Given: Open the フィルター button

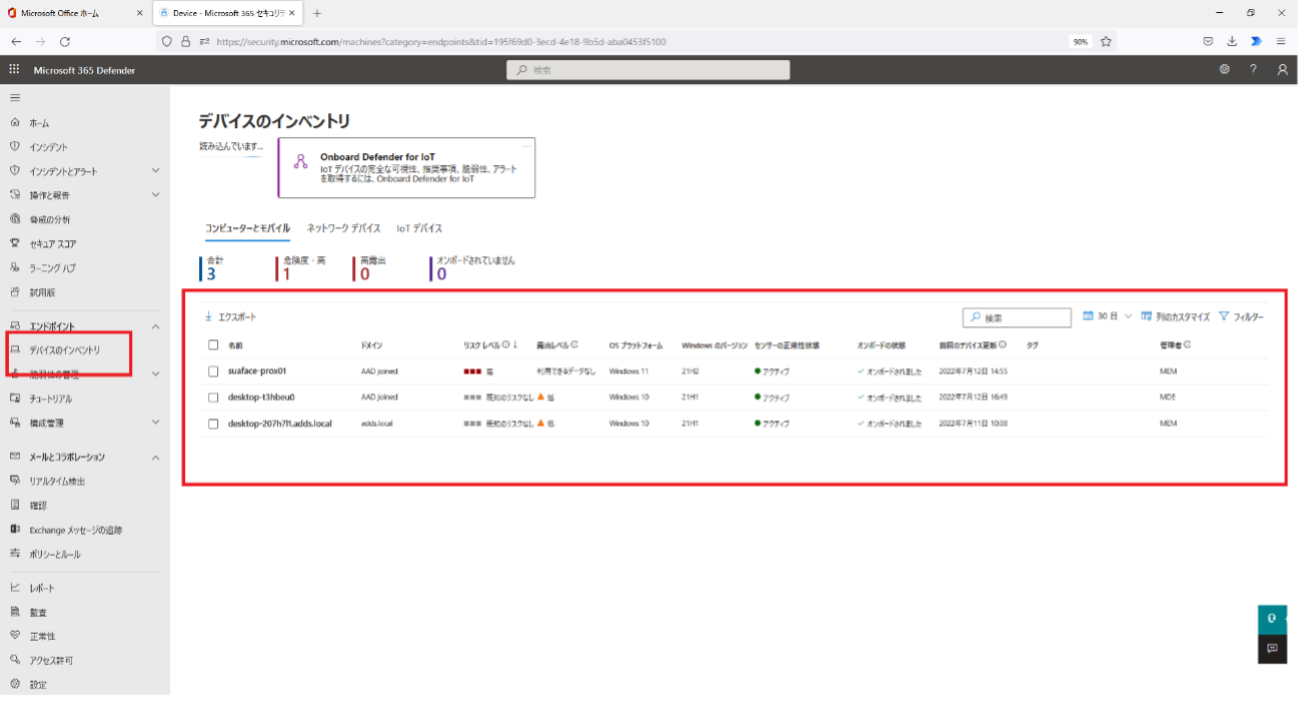Looking at the screenshot, I should coord(1241,317).
